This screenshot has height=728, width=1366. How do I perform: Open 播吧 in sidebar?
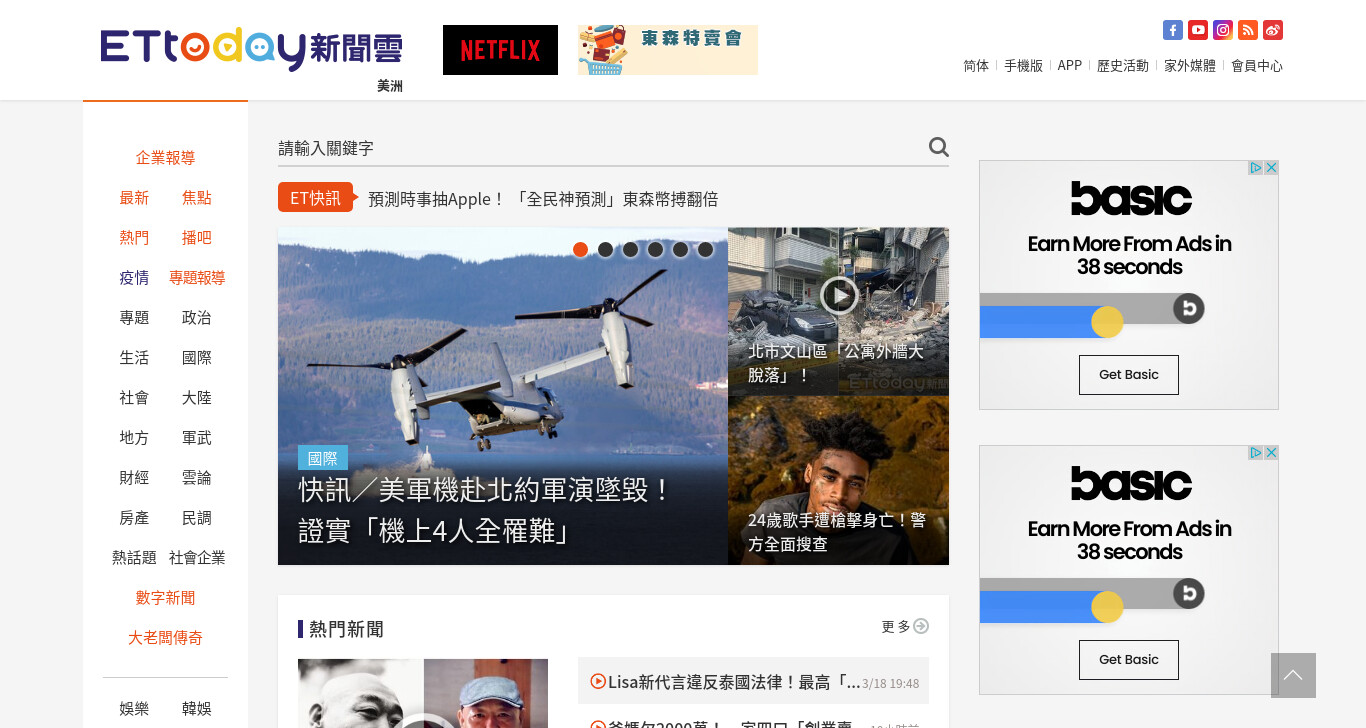point(197,238)
